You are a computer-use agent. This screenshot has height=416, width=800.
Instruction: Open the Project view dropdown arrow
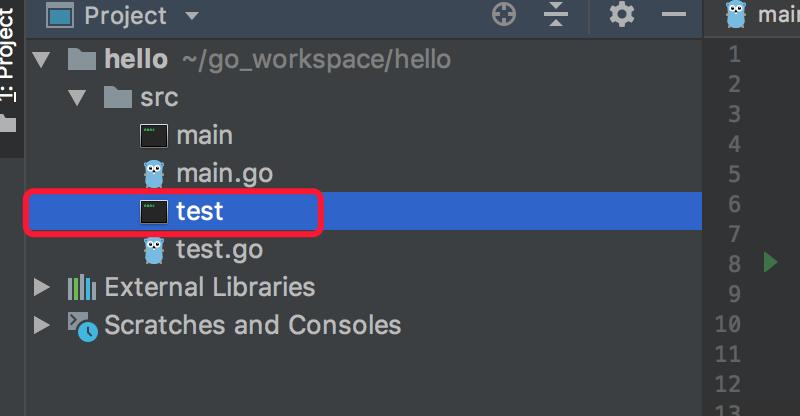tap(192, 16)
